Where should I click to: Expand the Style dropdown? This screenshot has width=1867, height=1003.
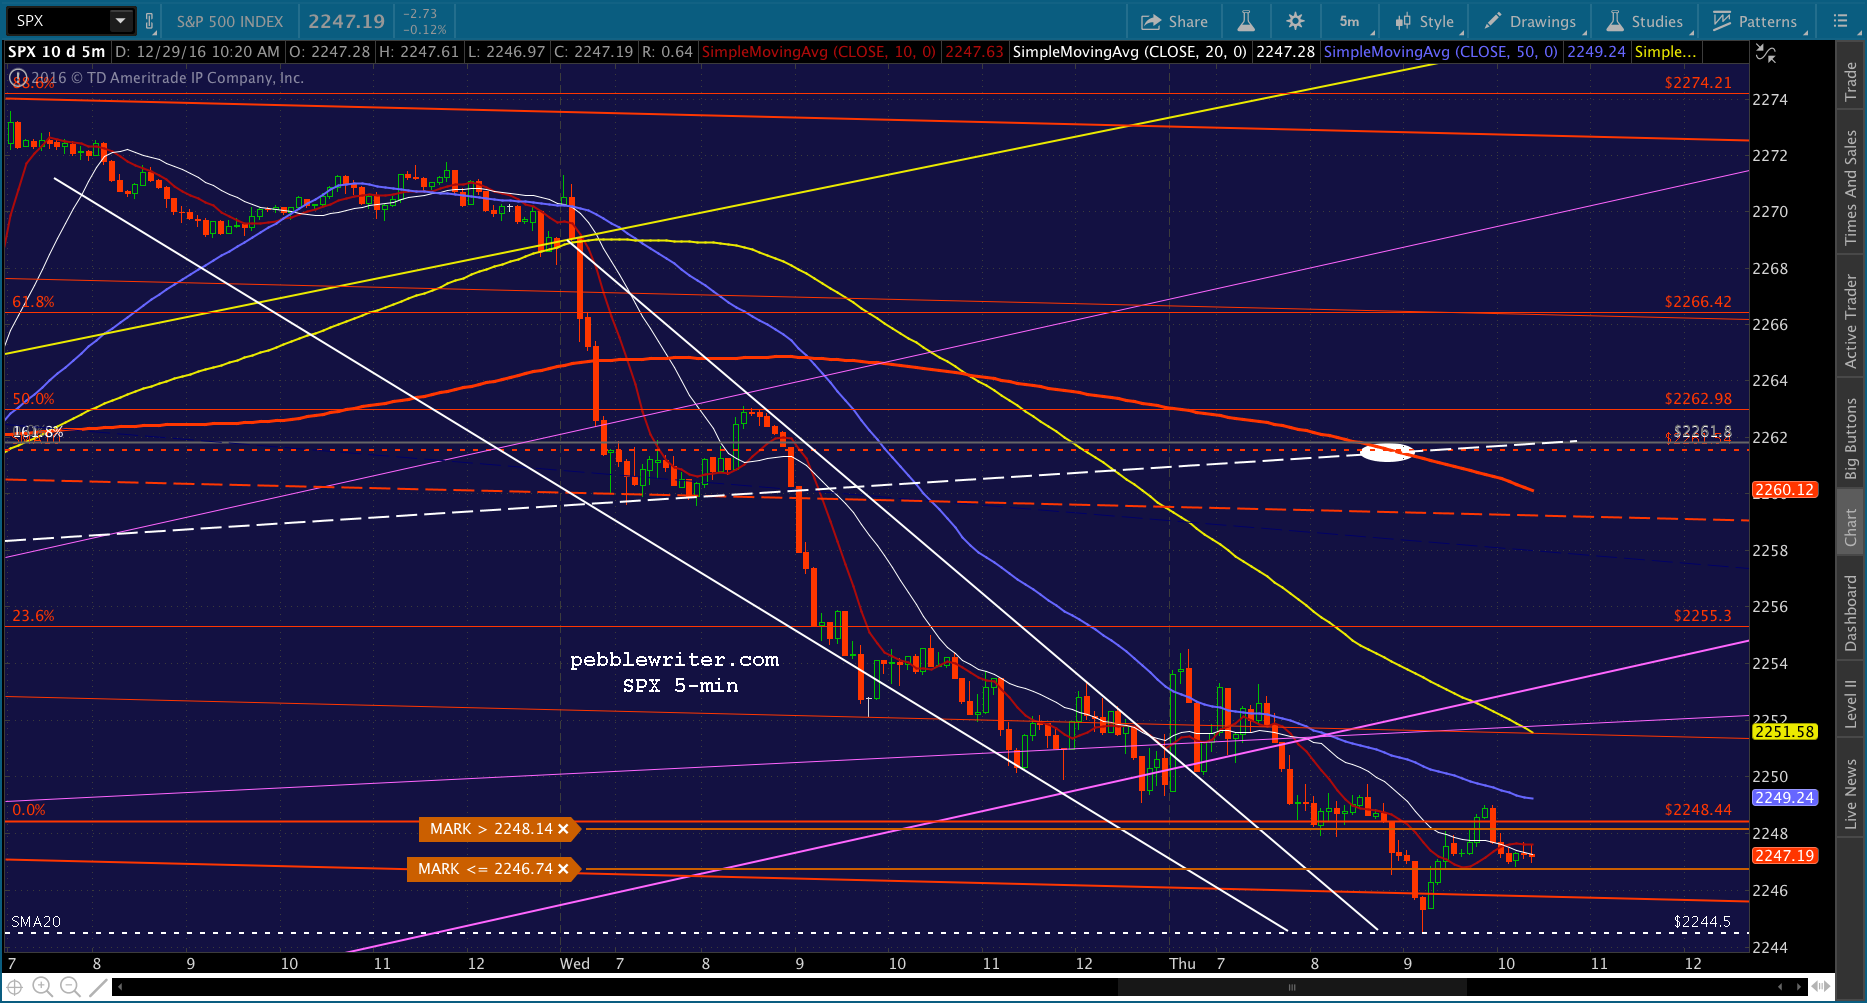(1425, 21)
